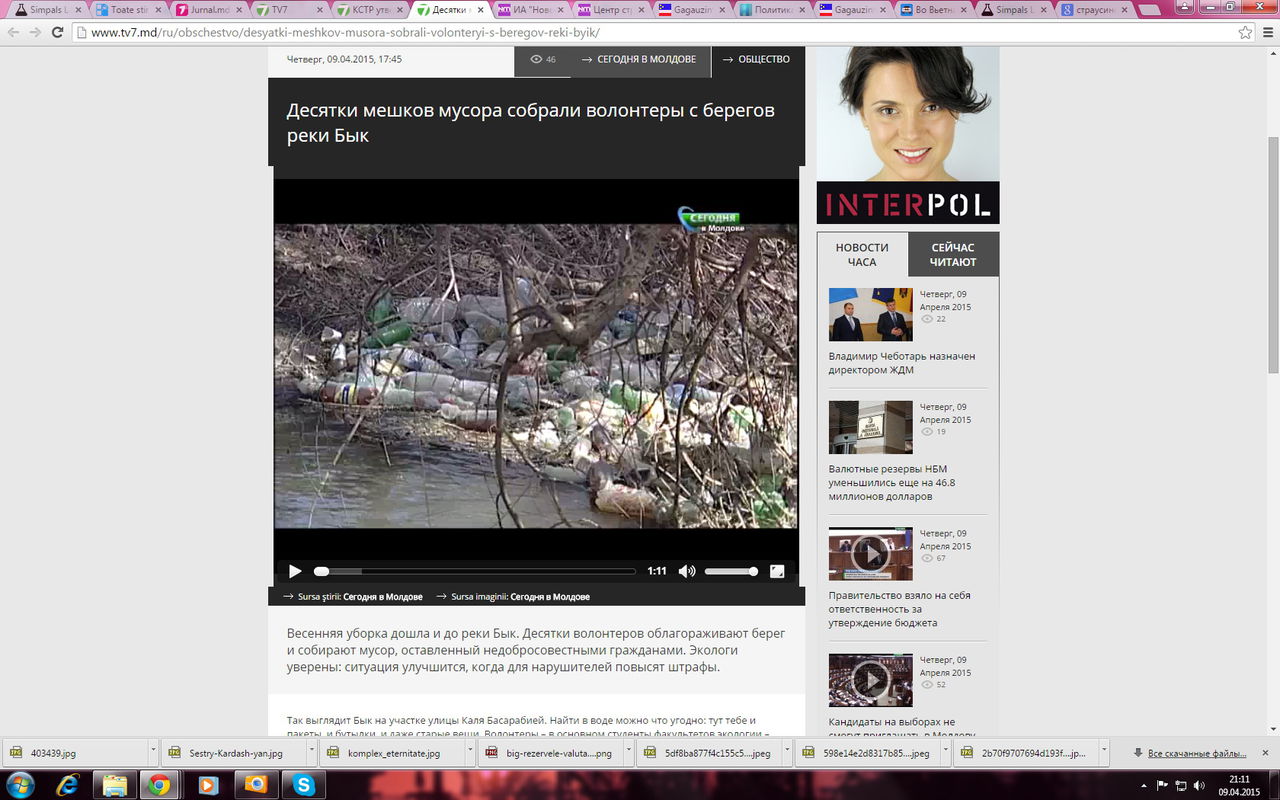
Task: Open the Chrome menu button
Action: (x=1266, y=32)
